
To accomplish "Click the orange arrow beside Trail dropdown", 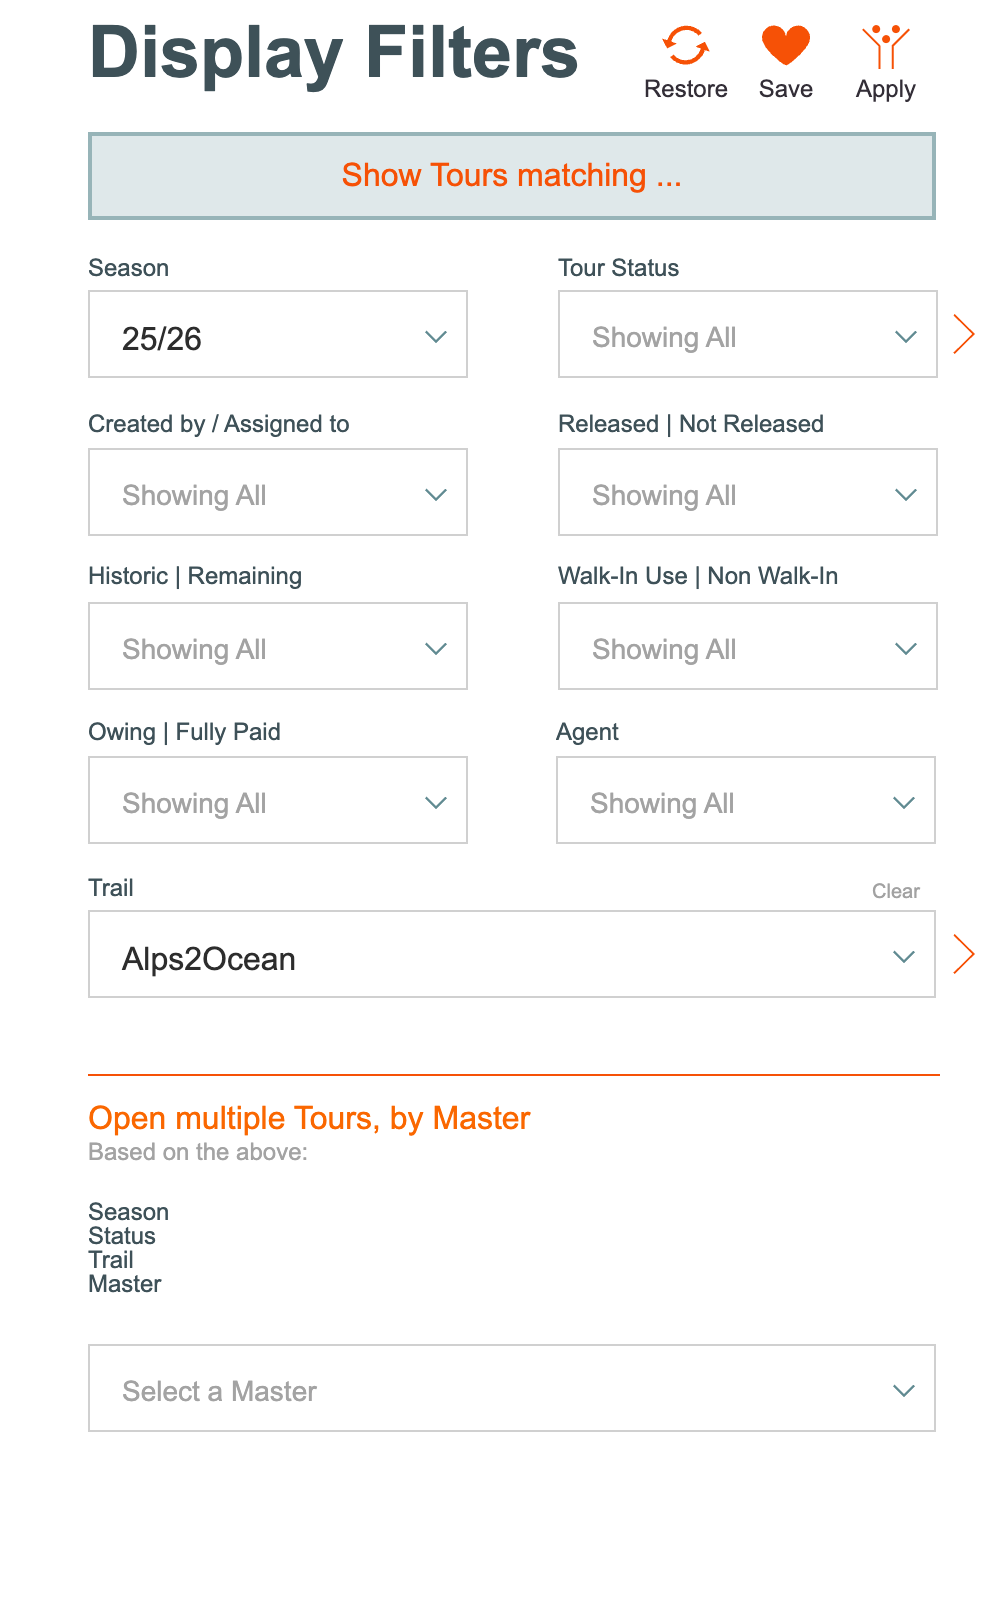I will point(963,954).
